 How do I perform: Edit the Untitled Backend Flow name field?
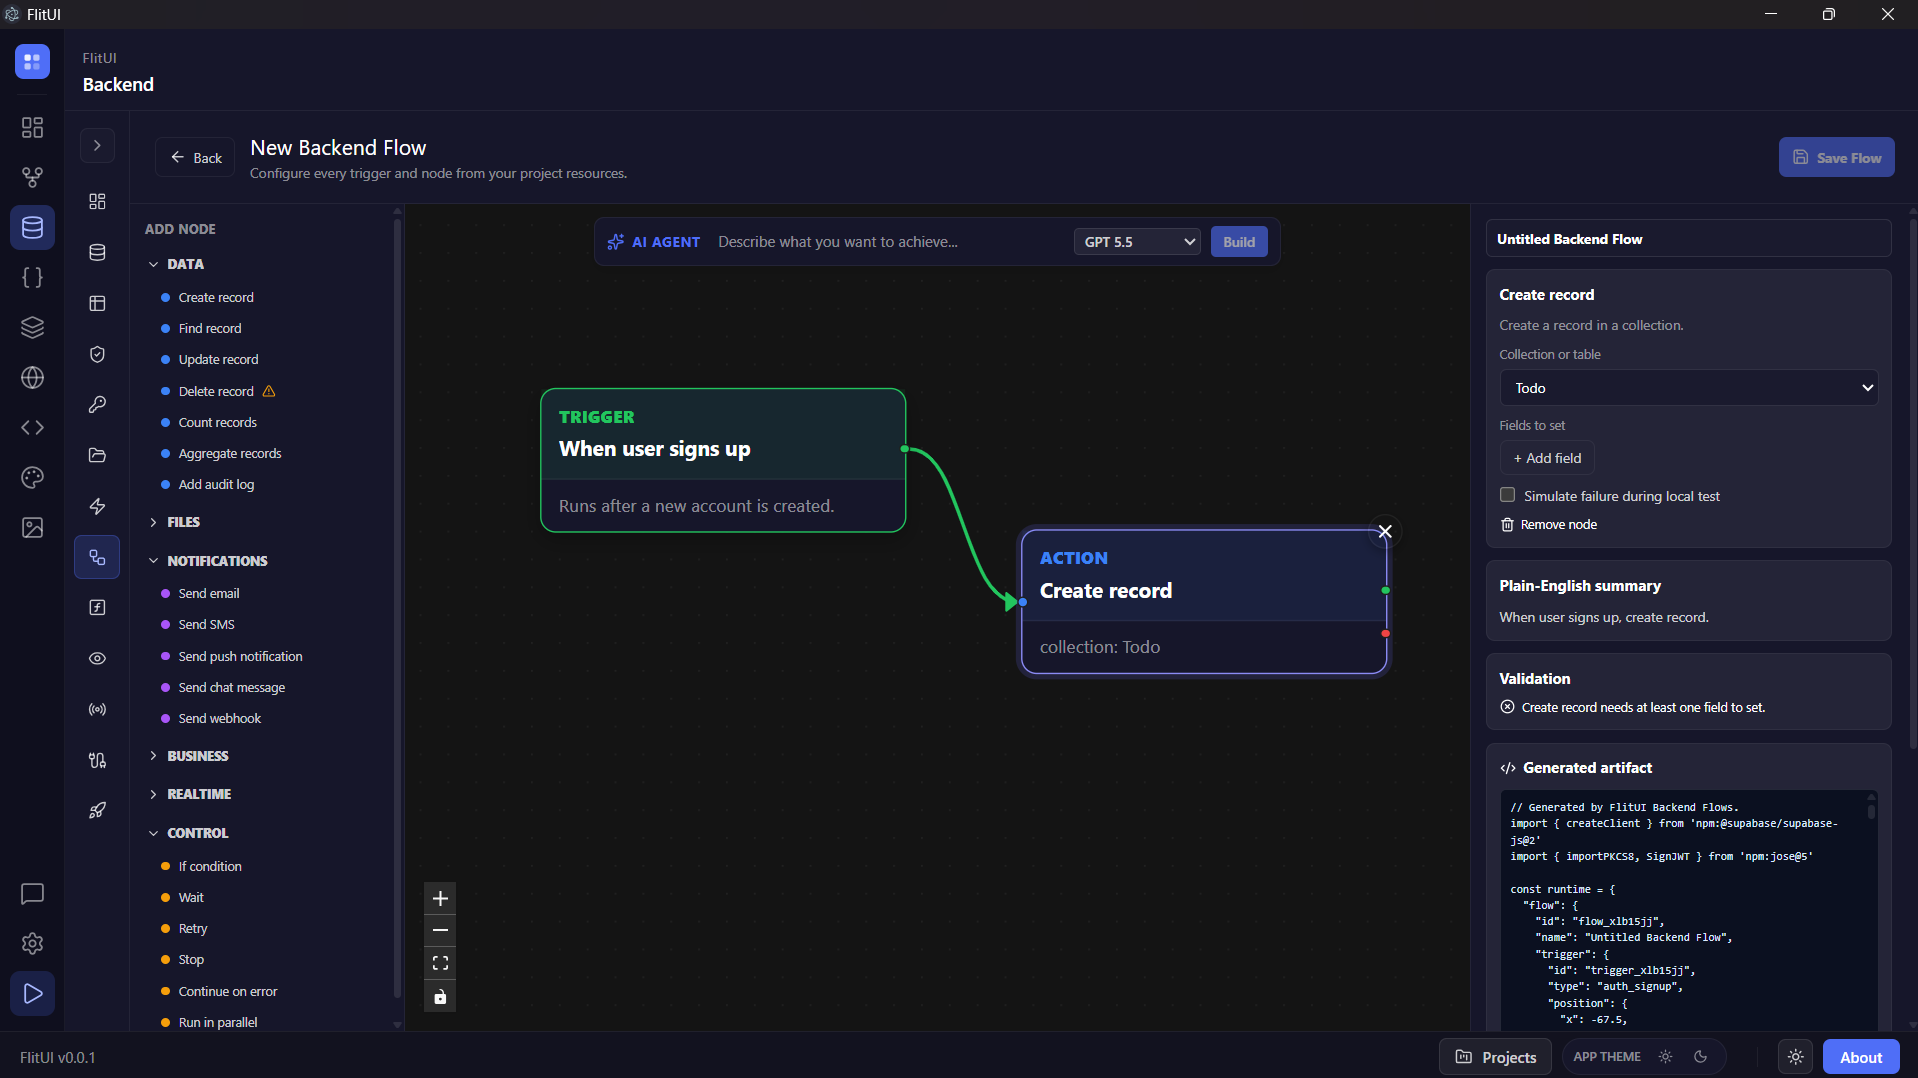click(x=1688, y=239)
